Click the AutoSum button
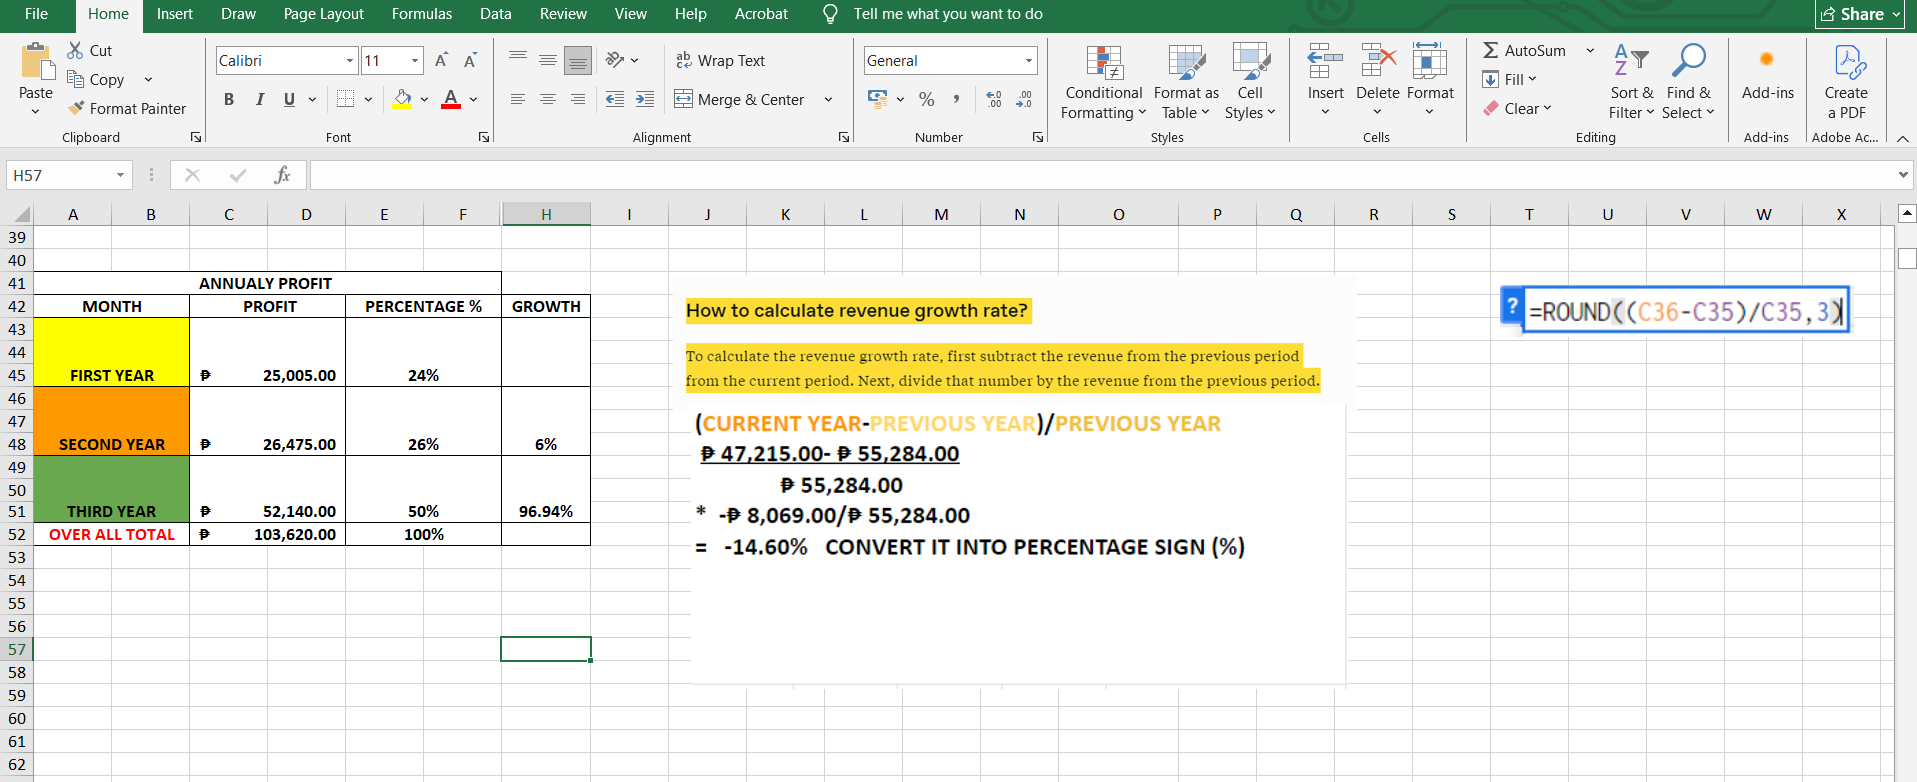 pyautogui.click(x=1524, y=51)
